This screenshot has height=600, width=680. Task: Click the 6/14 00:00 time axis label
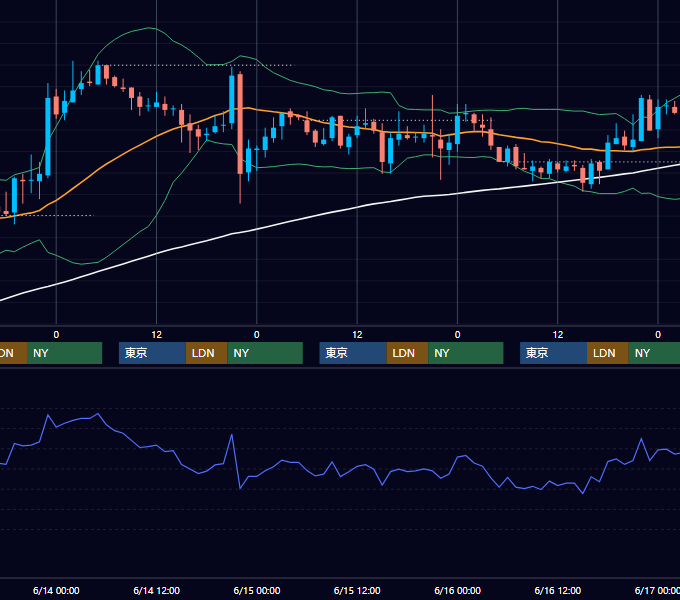56,590
